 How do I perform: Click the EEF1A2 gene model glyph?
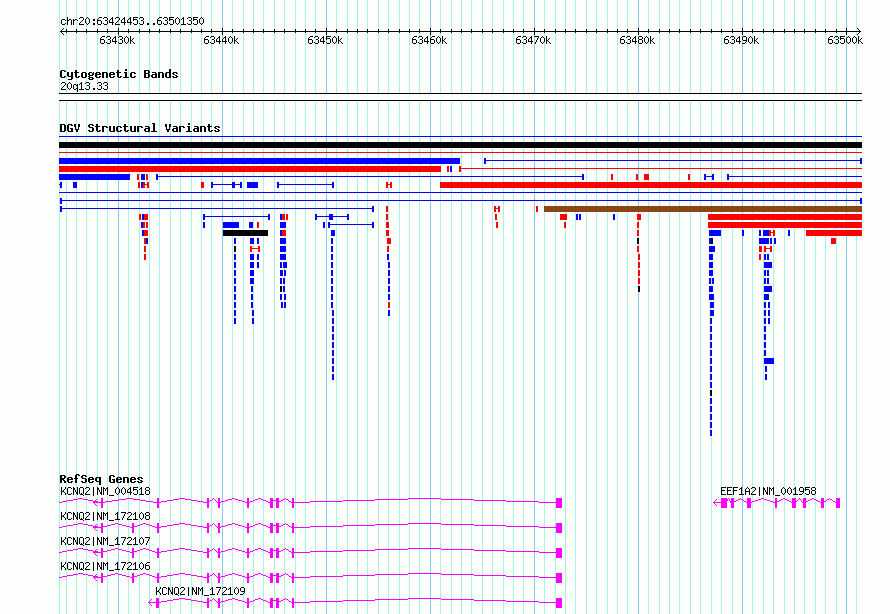776,503
